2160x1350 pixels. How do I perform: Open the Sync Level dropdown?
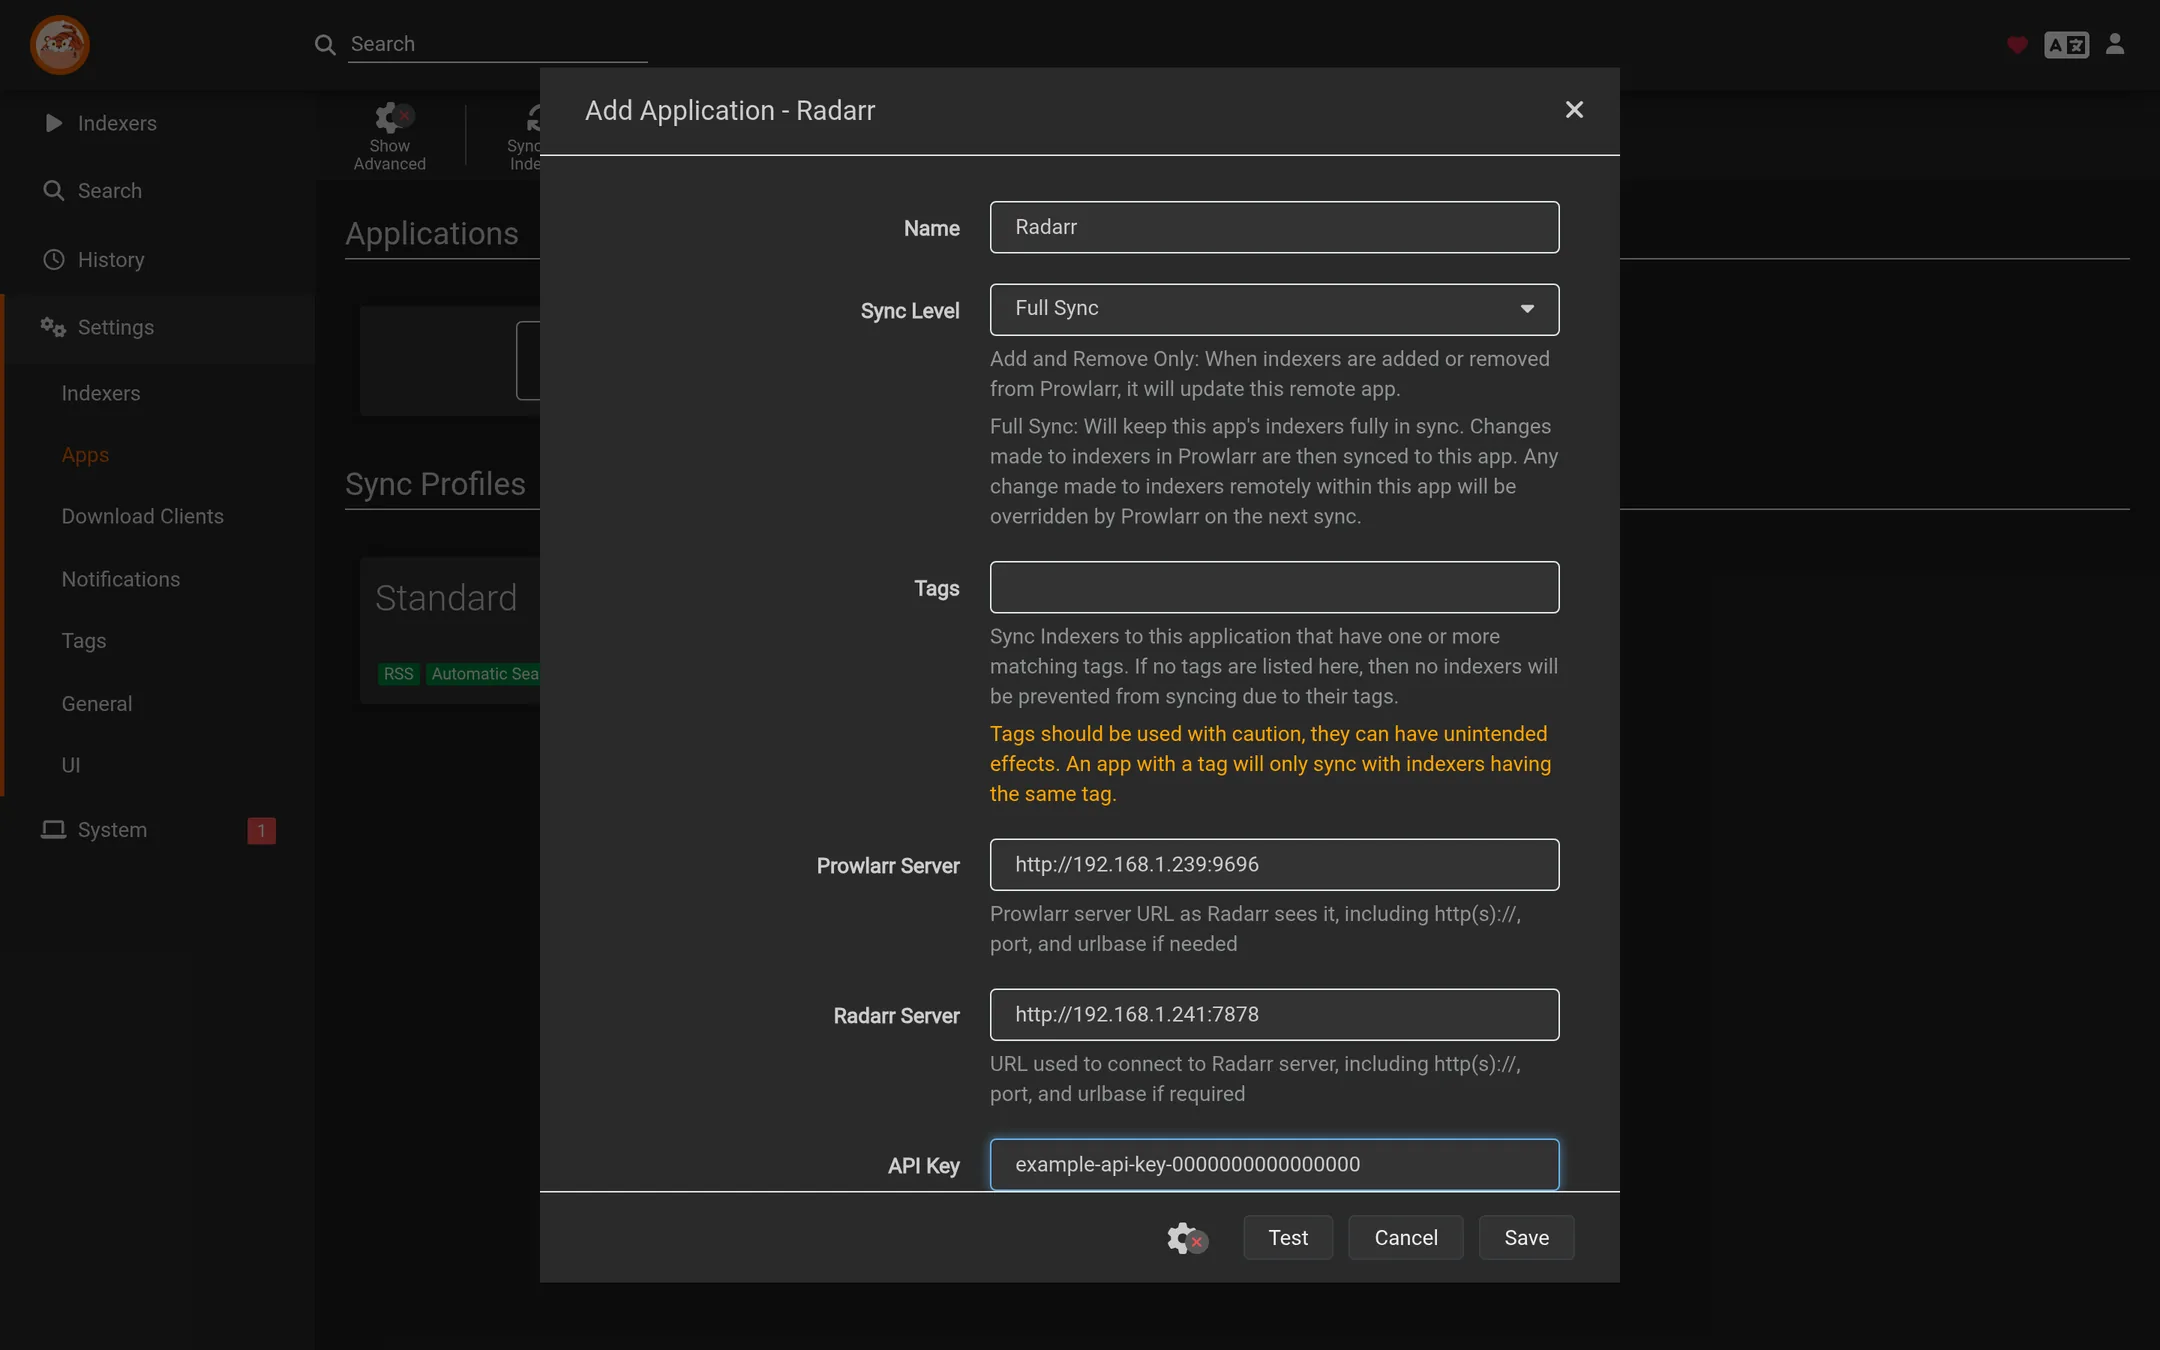pyautogui.click(x=1274, y=309)
